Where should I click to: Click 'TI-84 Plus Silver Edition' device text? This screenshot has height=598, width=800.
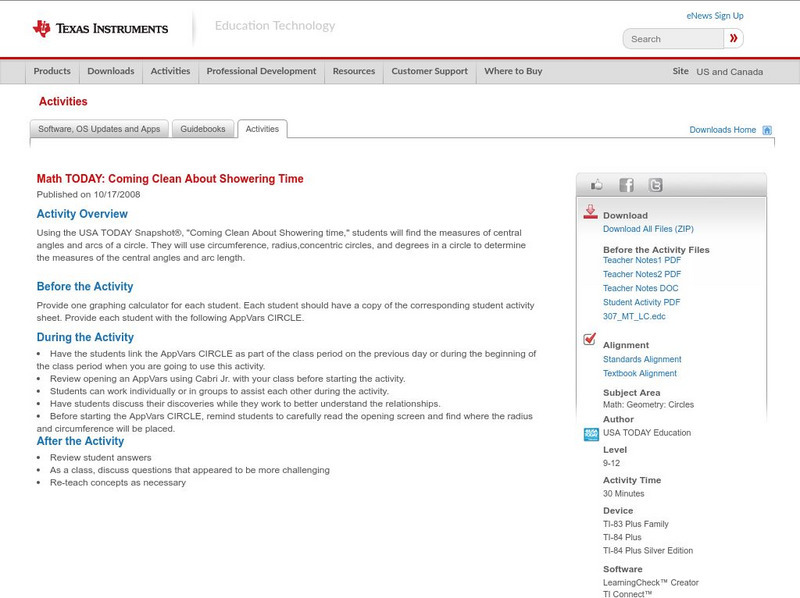(648, 551)
